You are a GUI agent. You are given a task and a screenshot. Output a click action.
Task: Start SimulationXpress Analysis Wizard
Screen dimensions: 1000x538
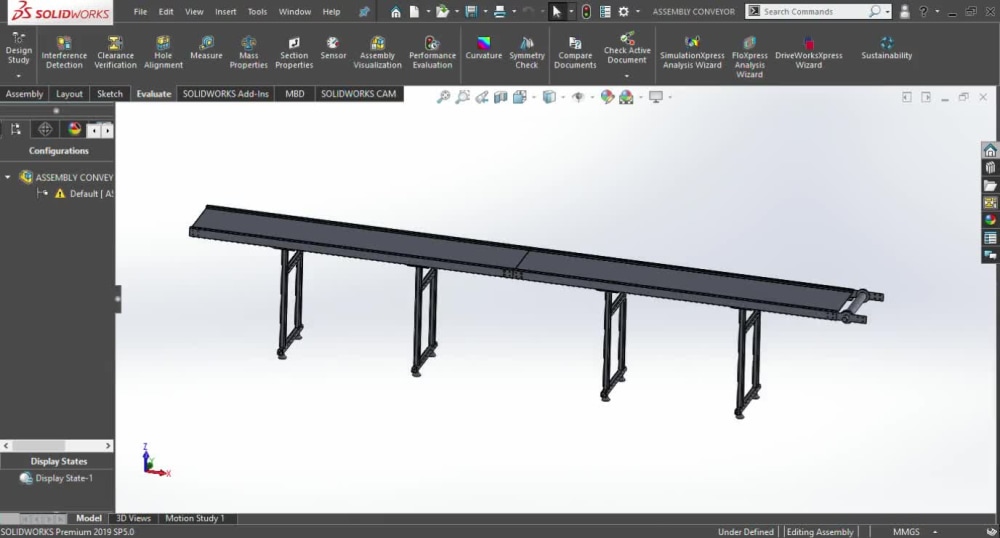pos(692,52)
